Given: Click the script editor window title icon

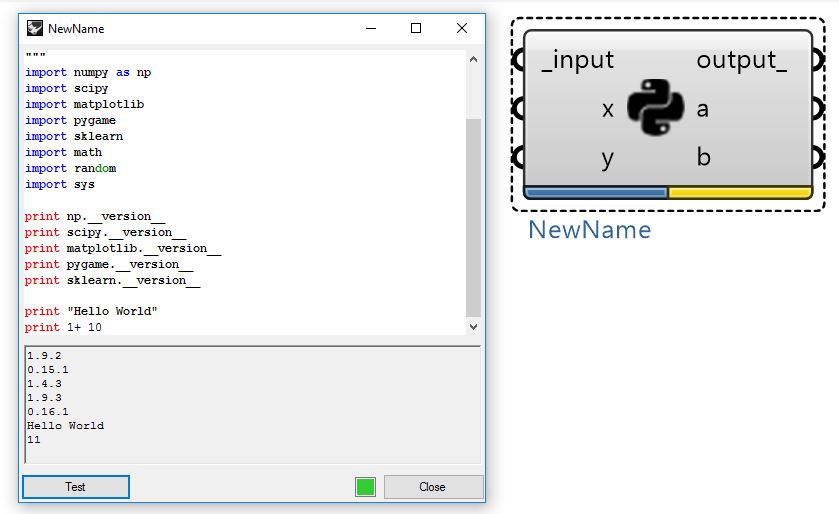Looking at the screenshot, I should (35, 29).
